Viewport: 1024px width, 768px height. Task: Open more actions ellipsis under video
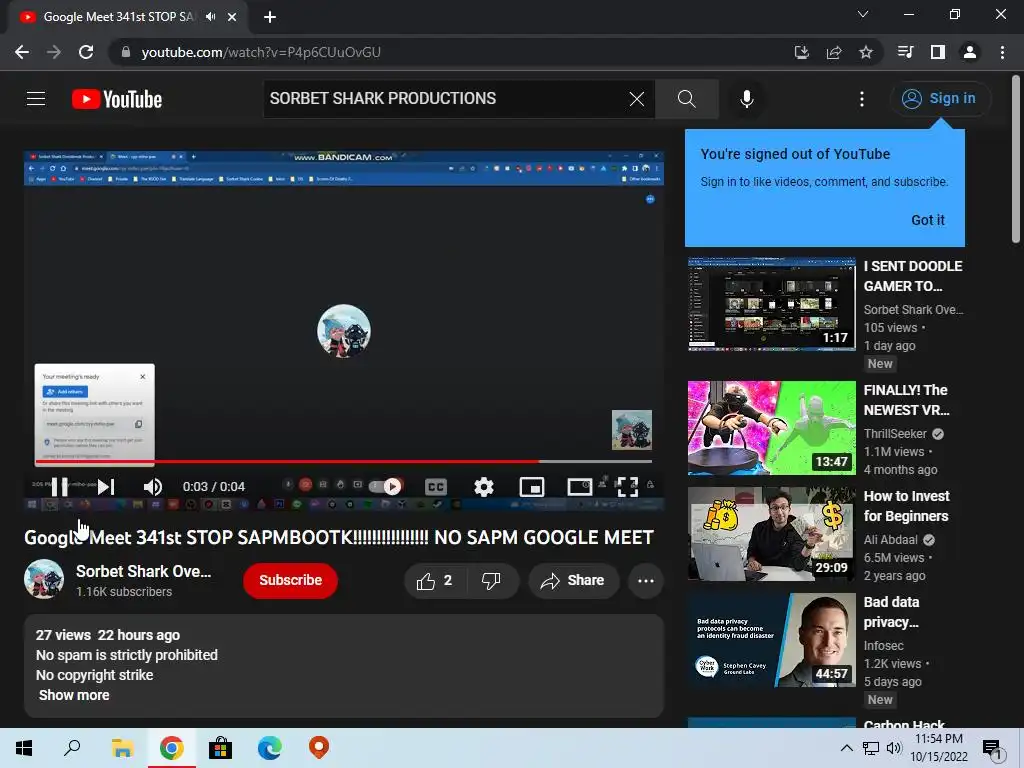coord(646,581)
